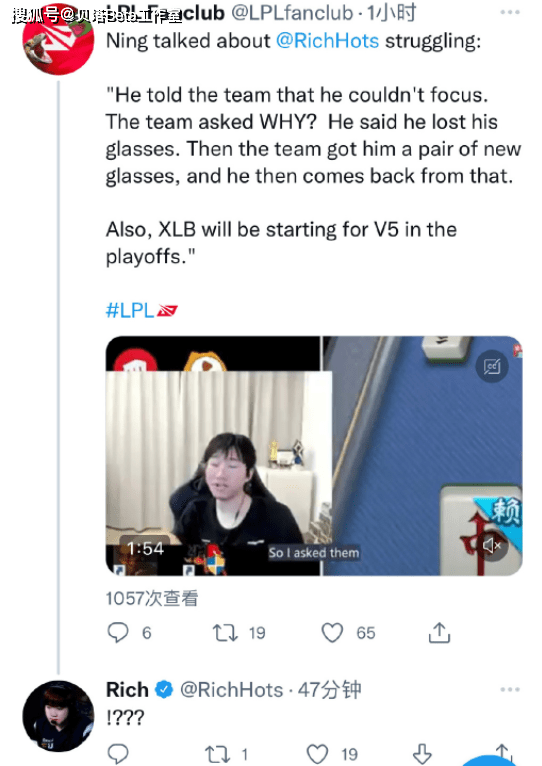Open Rich's profile name
Image resolution: width=542 pixels, height=766 pixels.
[x=127, y=690]
